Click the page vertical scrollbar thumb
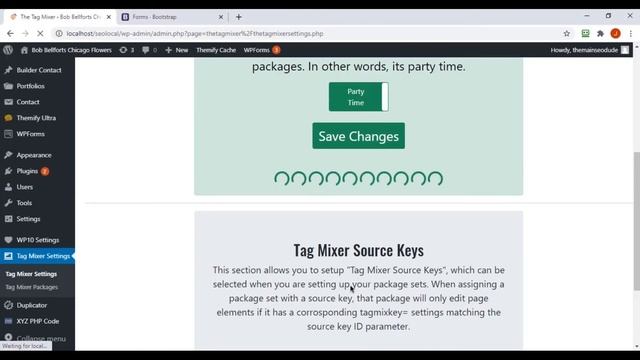The width and height of the screenshot is (640, 360). coord(636,221)
